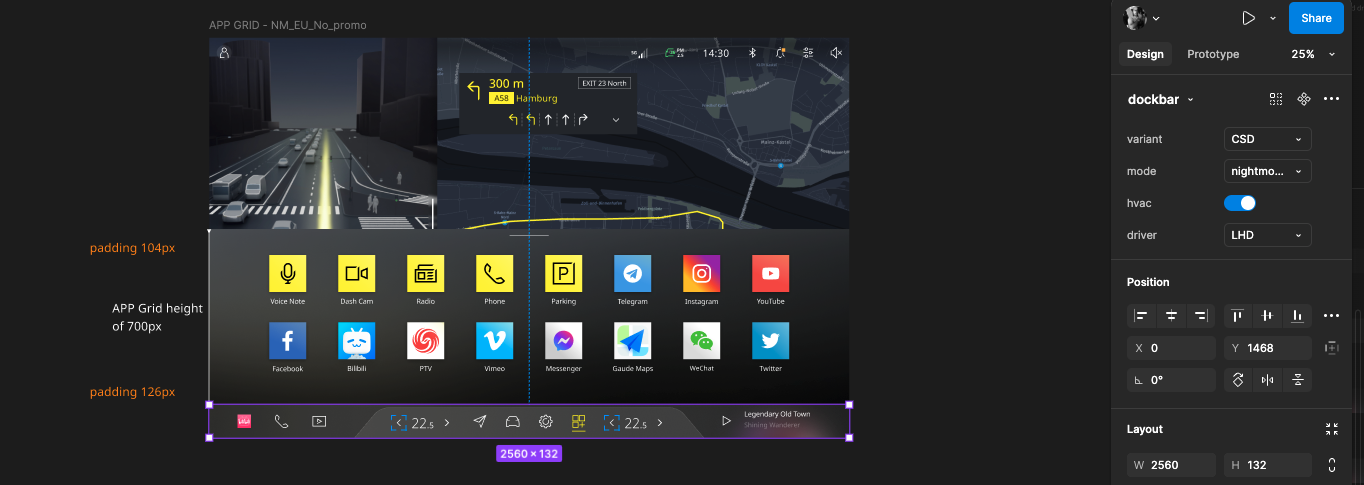Switch to the Design tab
This screenshot has width=1364, height=485.
tap(1145, 54)
